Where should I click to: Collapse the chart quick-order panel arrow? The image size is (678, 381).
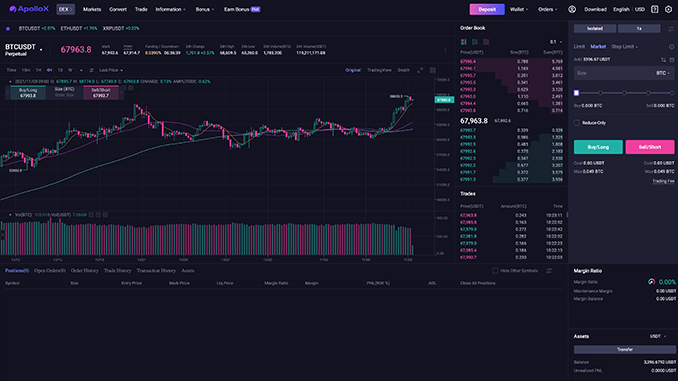point(122,93)
